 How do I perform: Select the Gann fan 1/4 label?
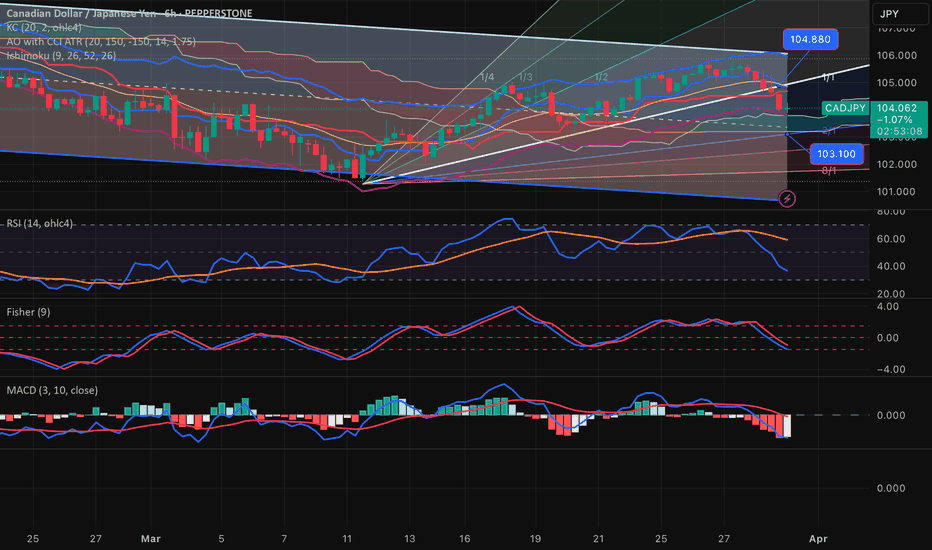point(487,77)
